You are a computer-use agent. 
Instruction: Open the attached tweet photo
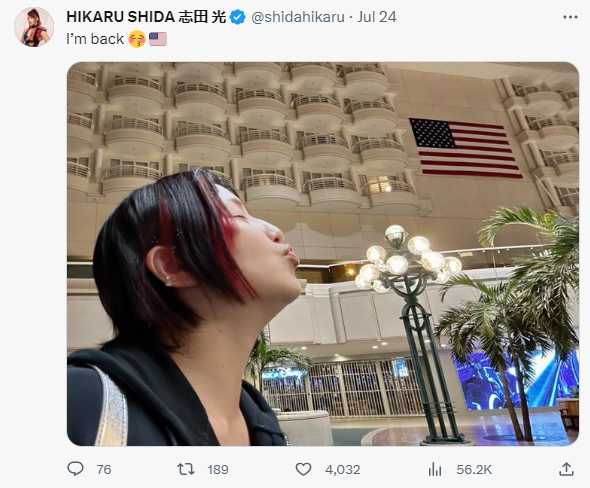click(x=323, y=254)
